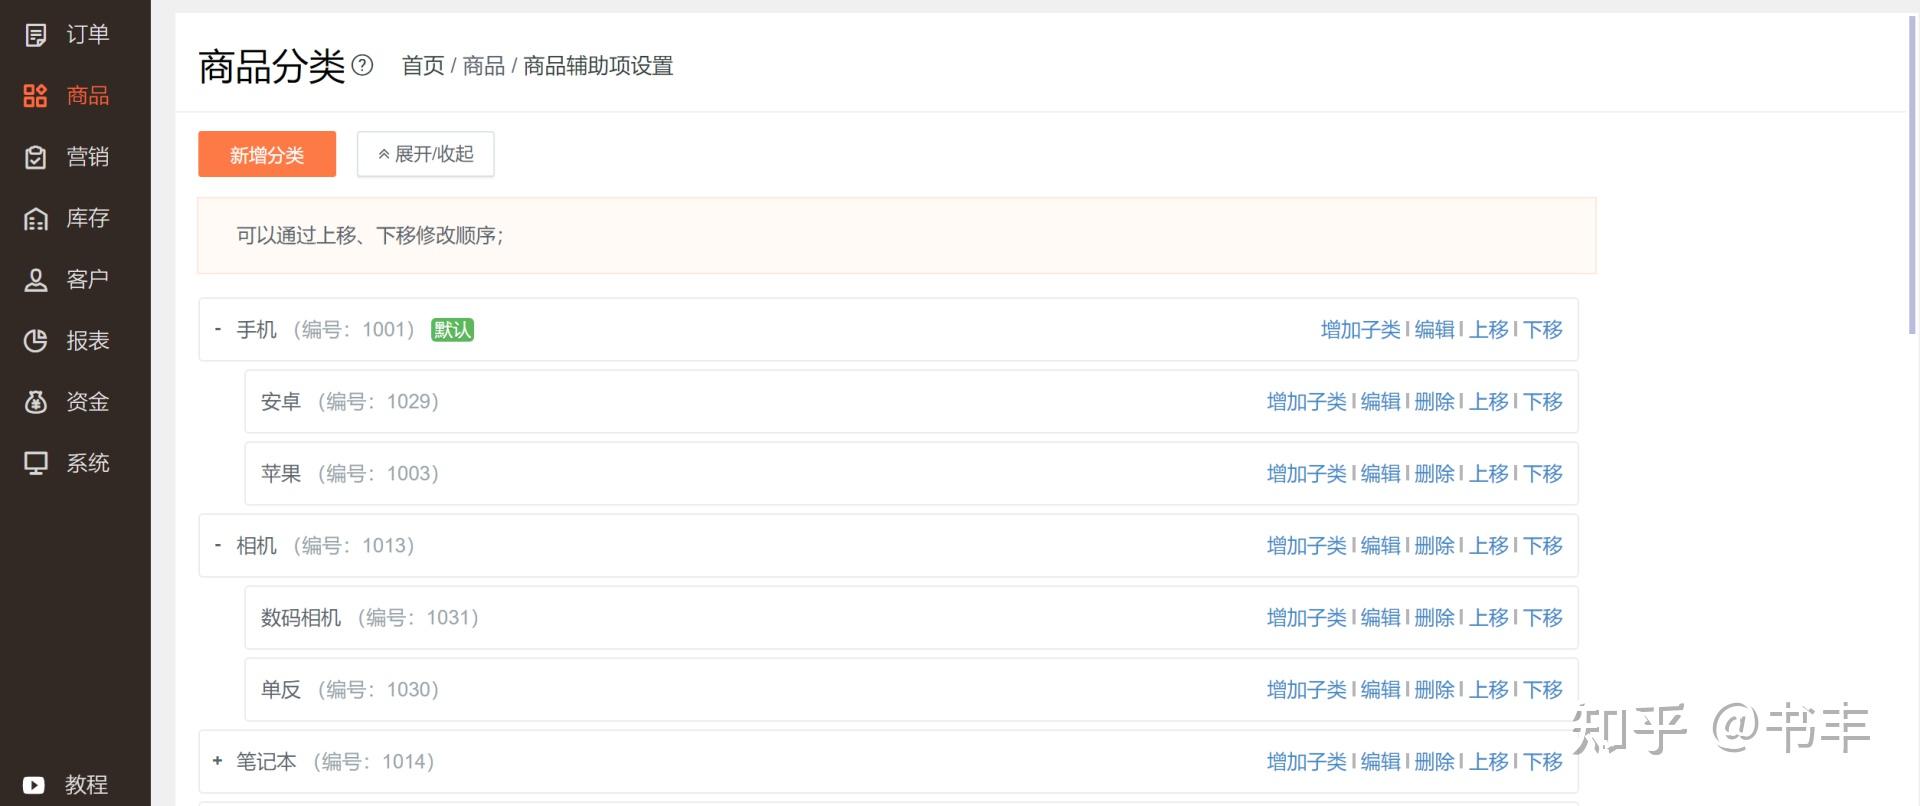
Task: Select the 商品 products grid icon
Action: pos(35,96)
